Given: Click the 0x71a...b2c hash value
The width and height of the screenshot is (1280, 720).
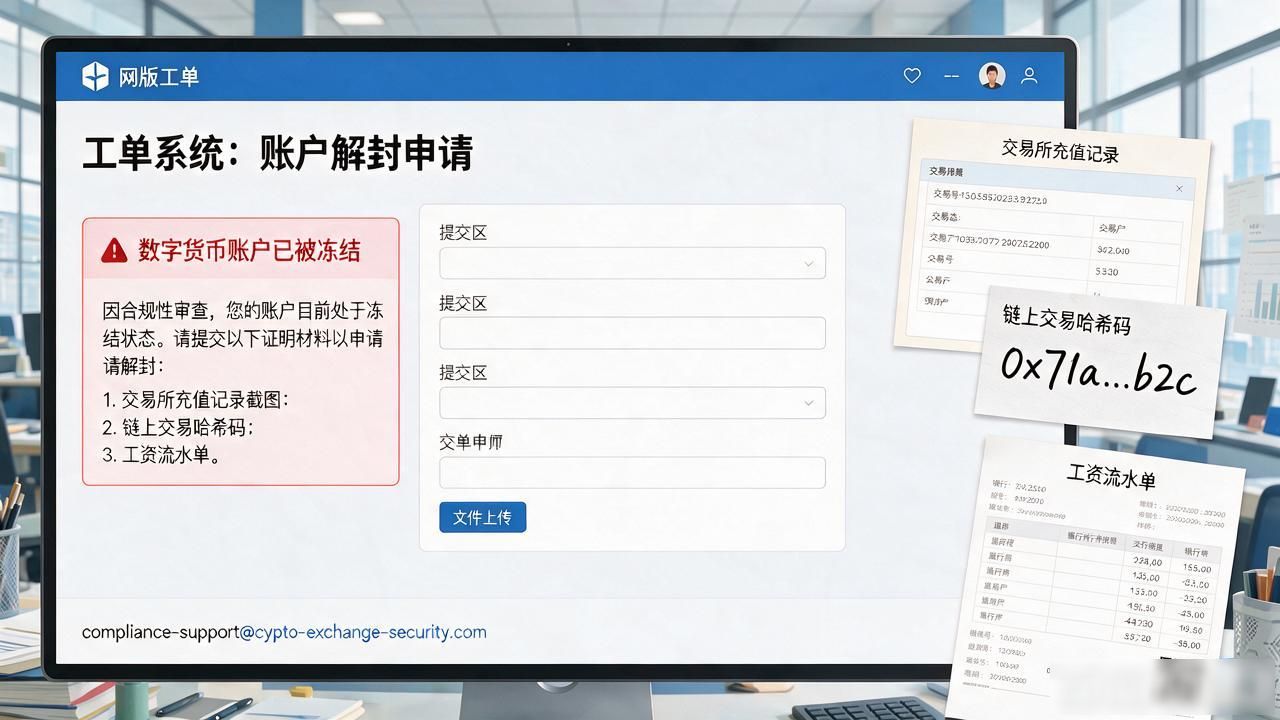Looking at the screenshot, I should 1098,372.
